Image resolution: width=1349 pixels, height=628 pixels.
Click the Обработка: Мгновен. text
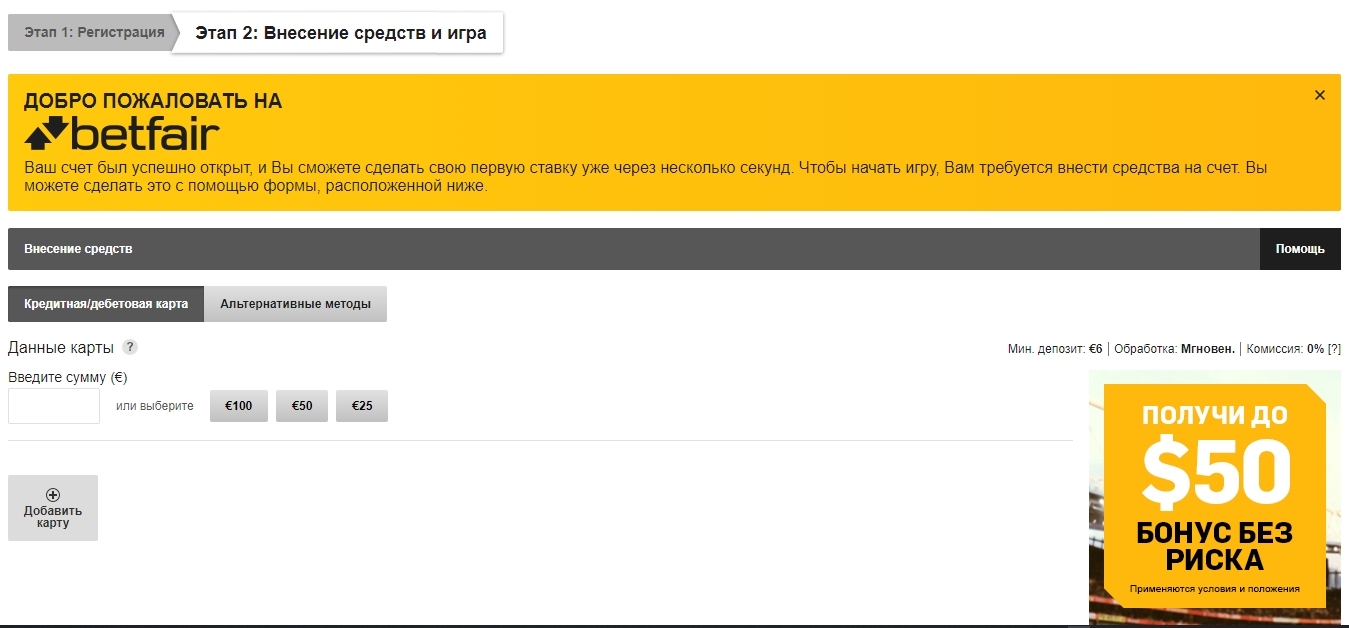(x=1175, y=349)
